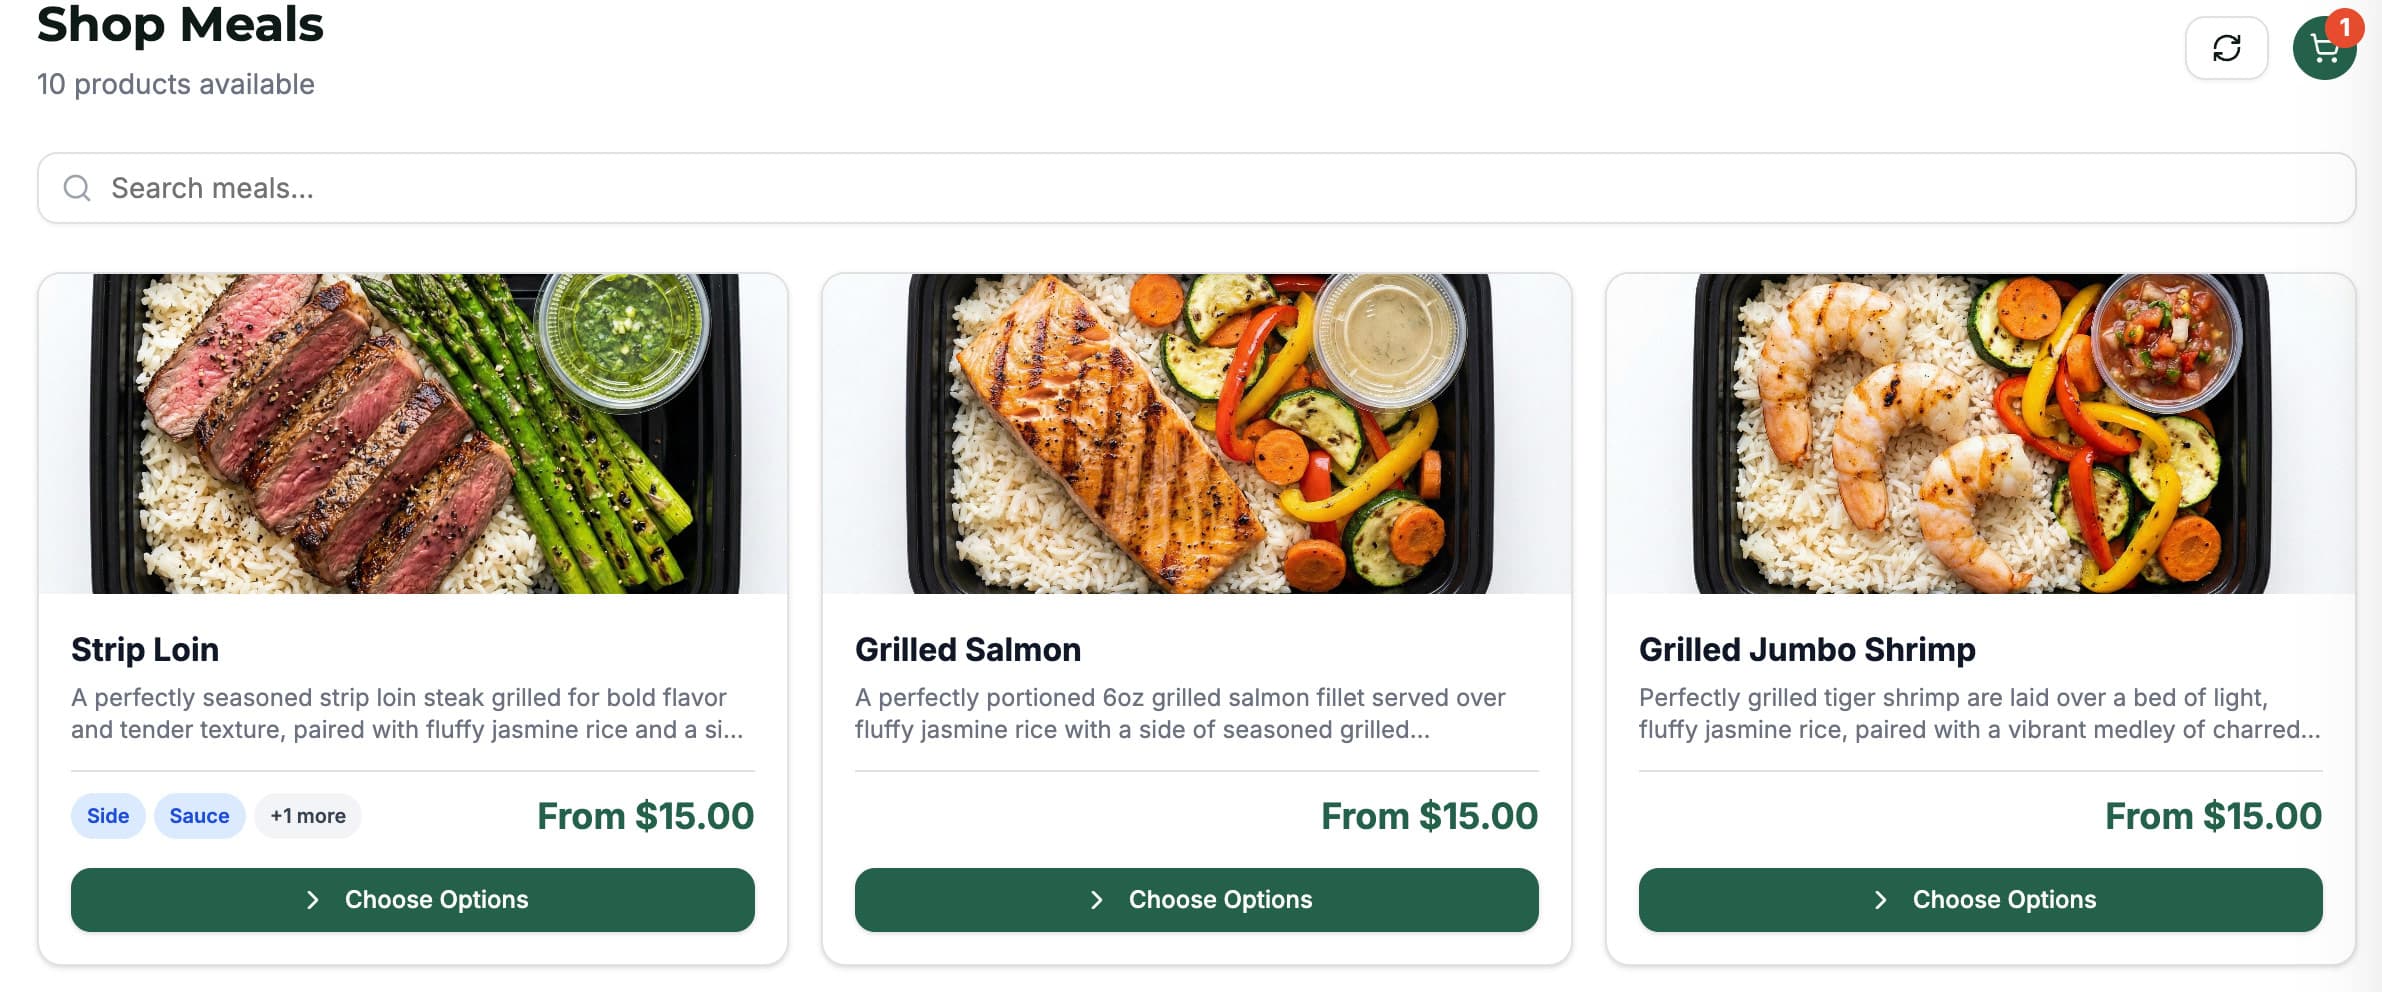Expand the +1 more options tag
Image resolution: width=2382 pixels, height=992 pixels.
click(x=308, y=816)
